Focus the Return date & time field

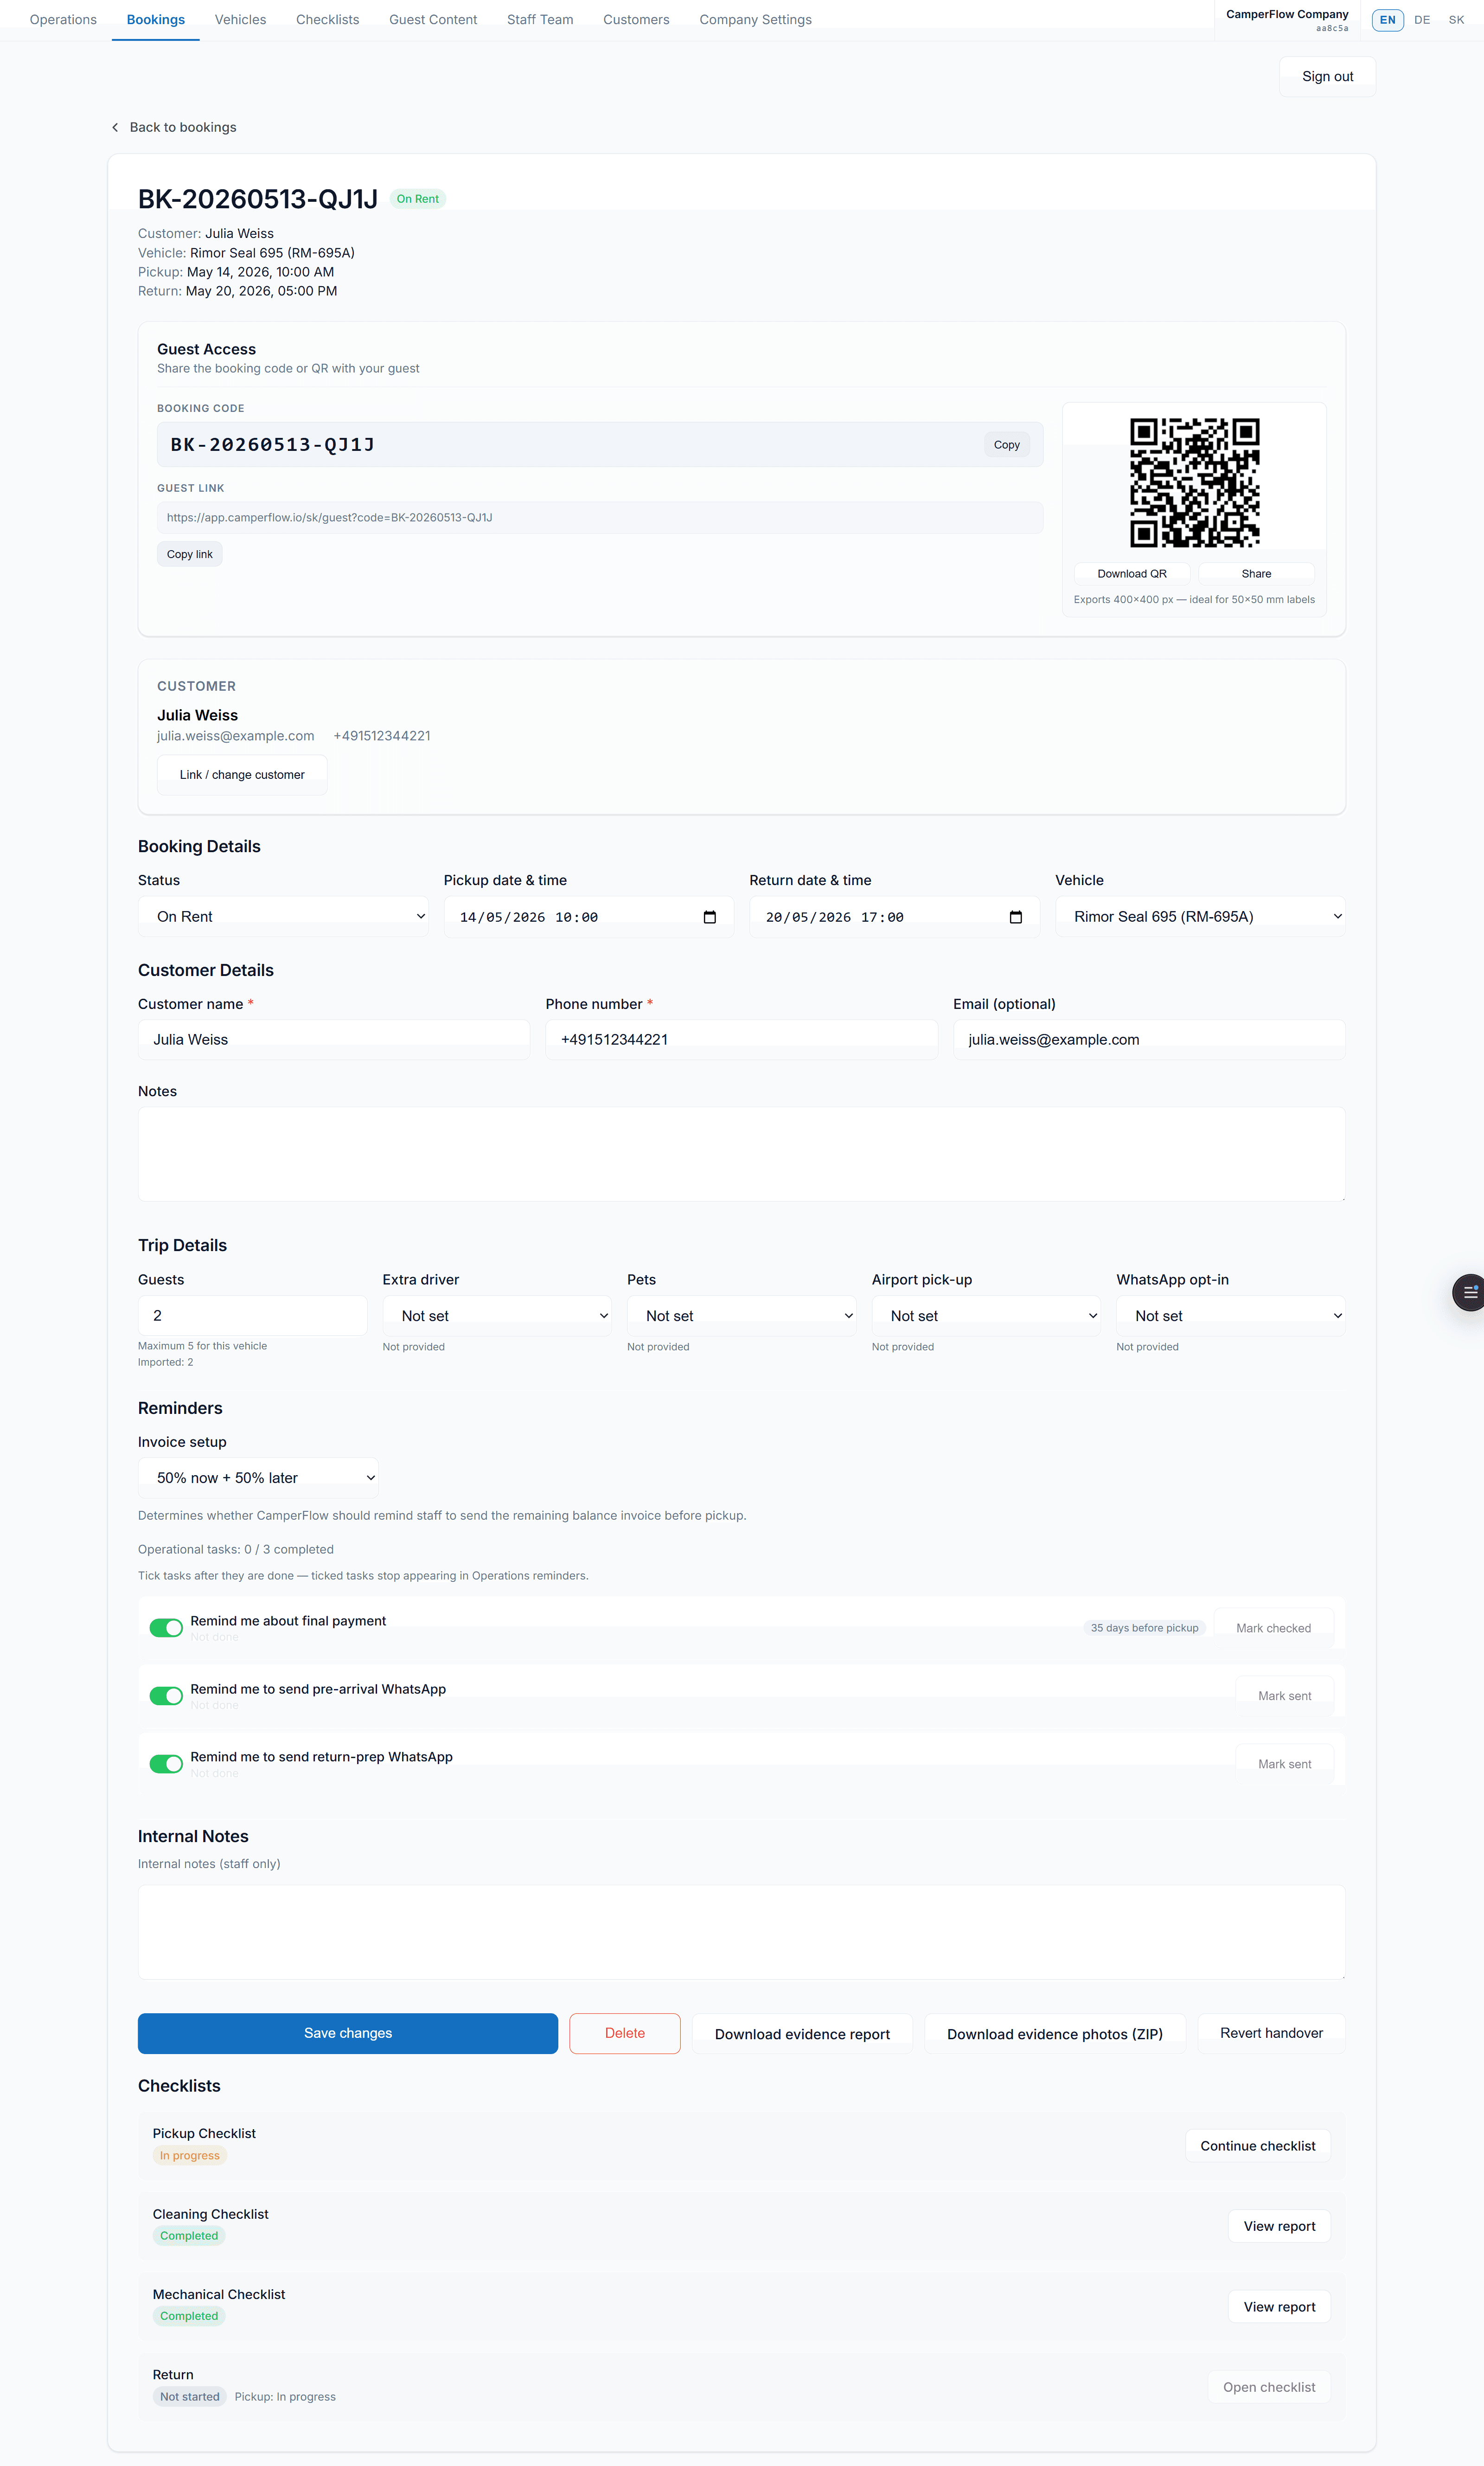(x=895, y=917)
